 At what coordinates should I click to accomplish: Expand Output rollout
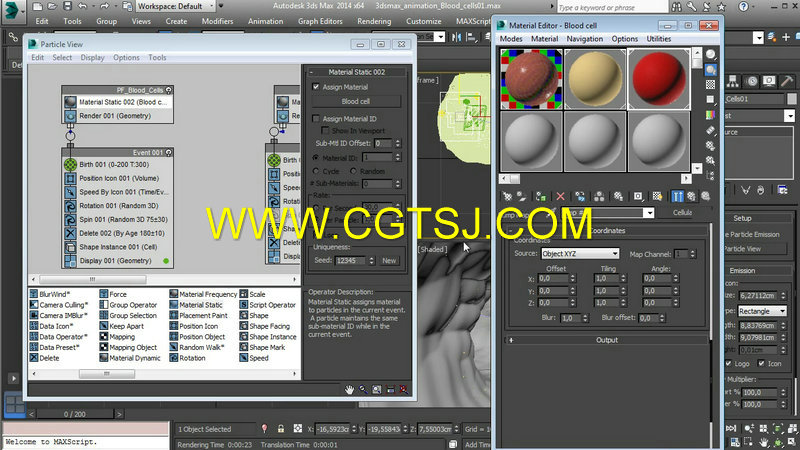click(x=607, y=340)
